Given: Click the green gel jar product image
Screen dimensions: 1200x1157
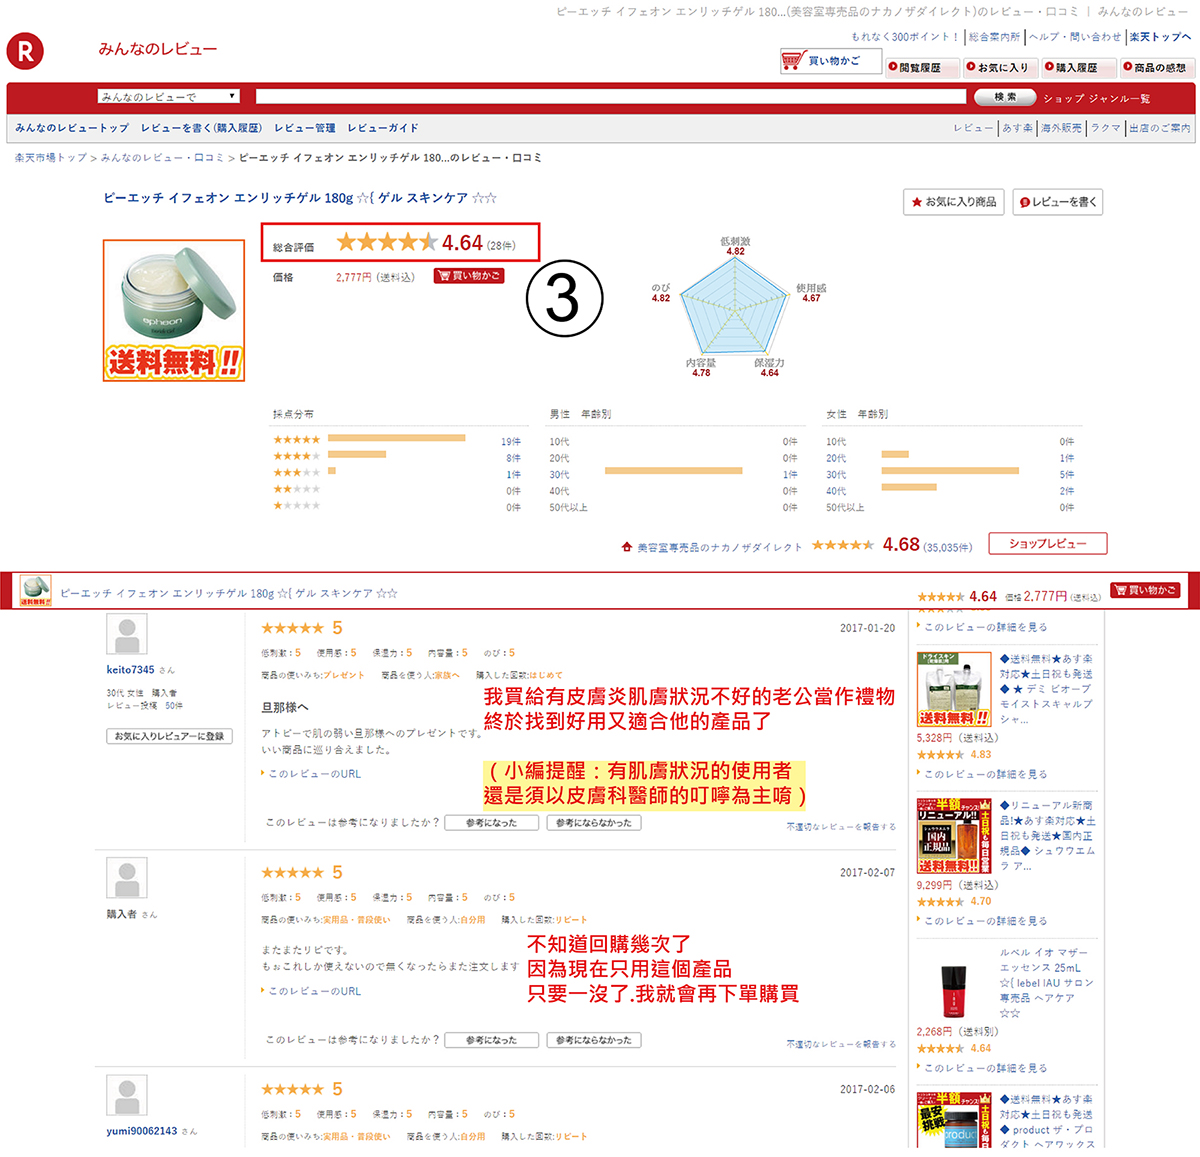Looking at the screenshot, I should (x=174, y=310).
